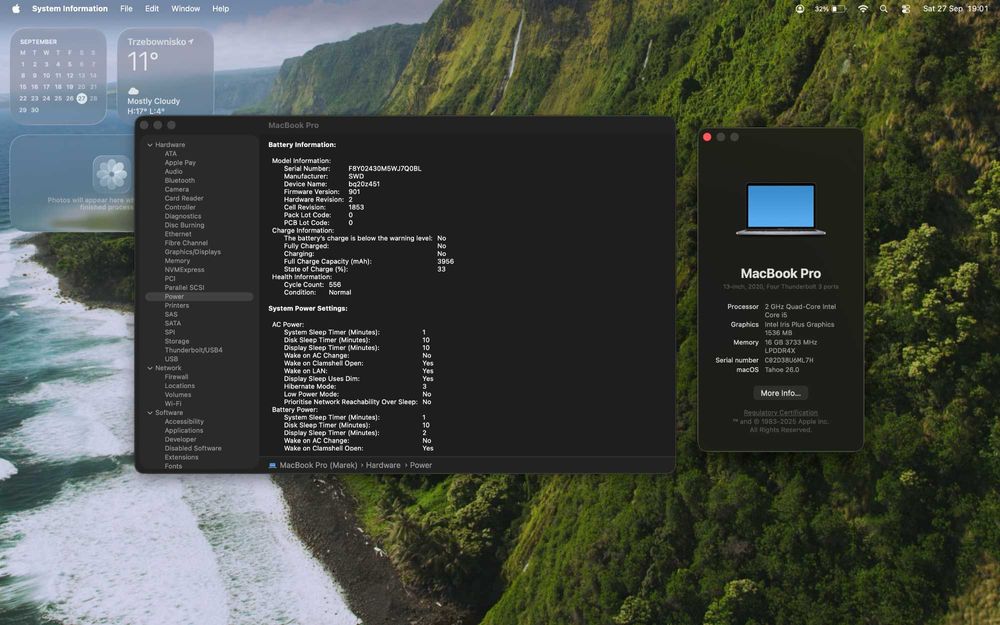Open the Regulatory Certification link
This screenshot has height=625, width=1000.
pyautogui.click(x=780, y=413)
